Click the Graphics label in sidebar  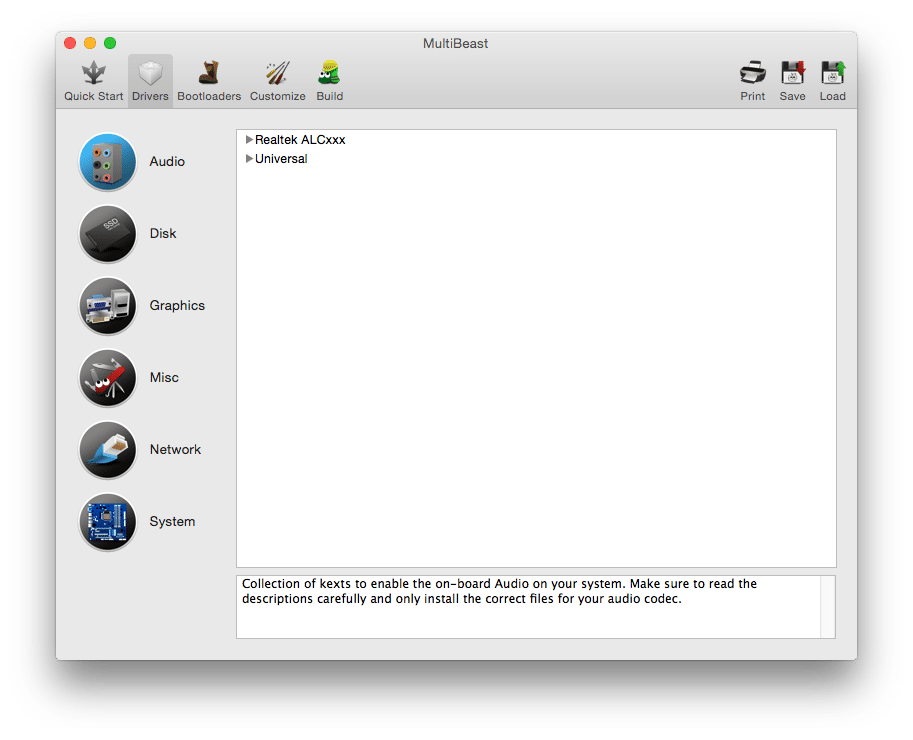pos(177,306)
